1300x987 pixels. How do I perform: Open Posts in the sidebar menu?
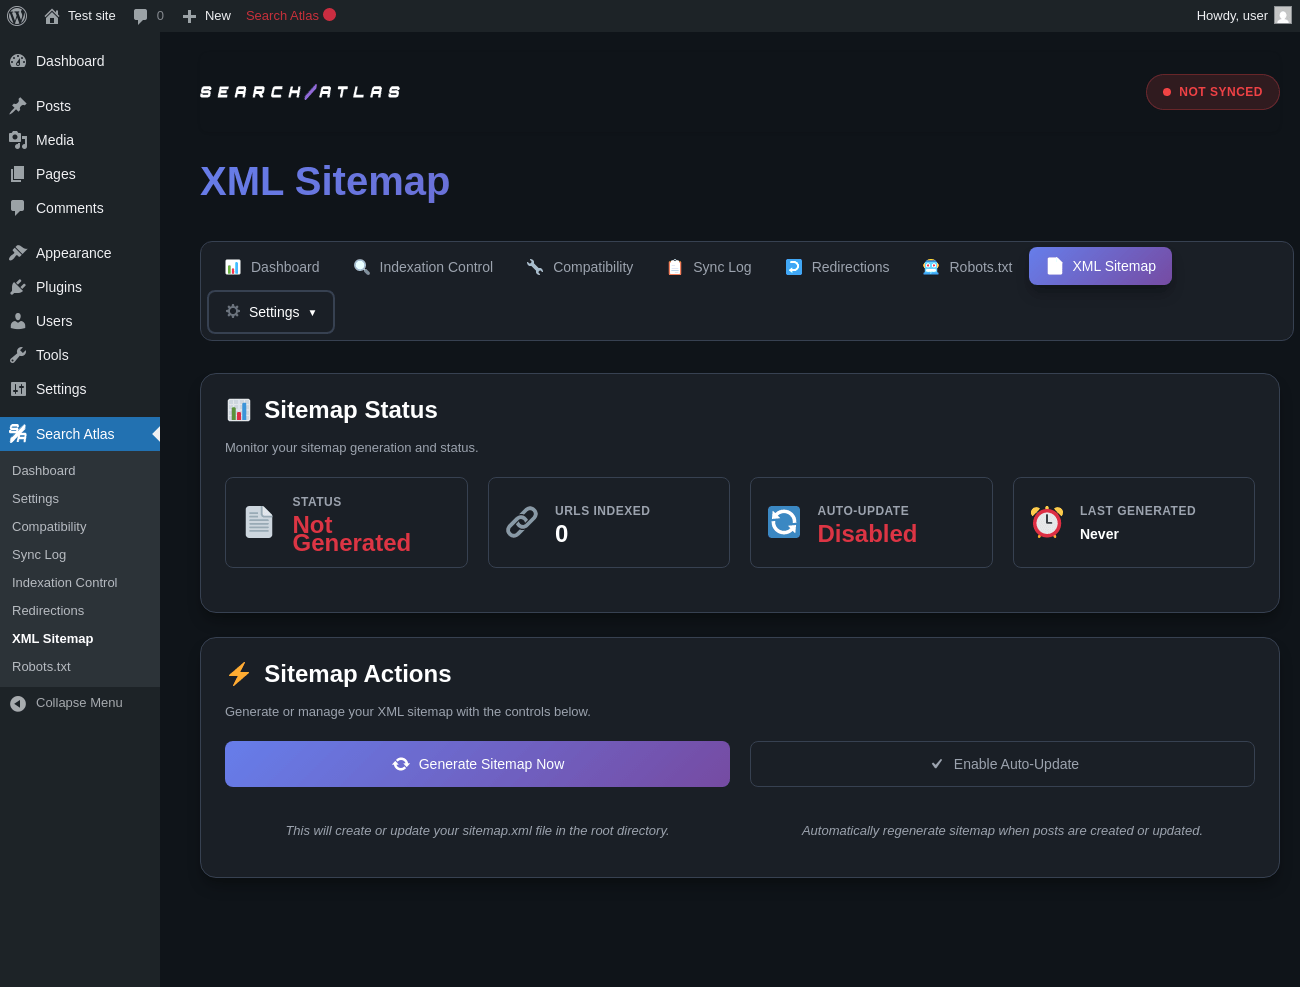[x=80, y=106]
